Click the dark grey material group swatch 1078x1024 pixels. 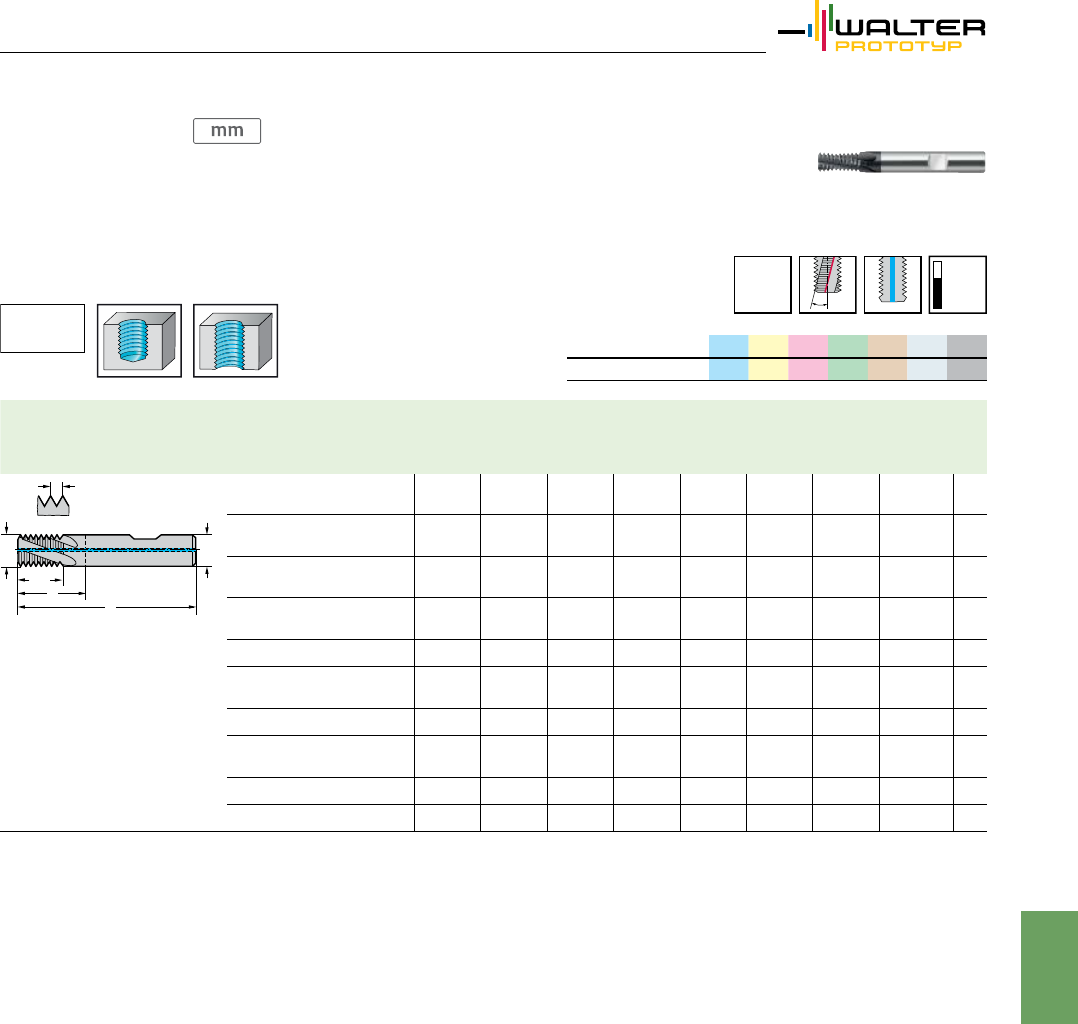tap(967, 358)
